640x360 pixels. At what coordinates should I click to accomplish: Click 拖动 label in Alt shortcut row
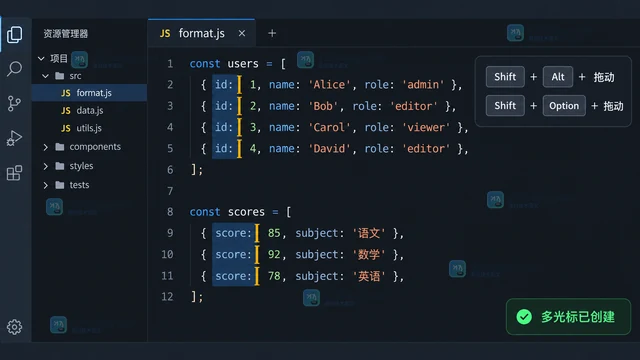pyautogui.click(x=604, y=77)
